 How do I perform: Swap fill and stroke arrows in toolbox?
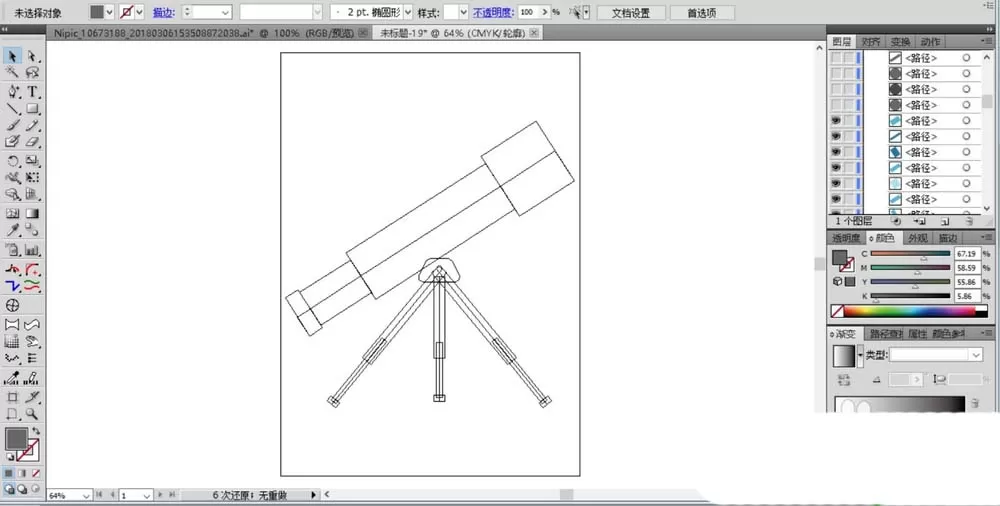[x=36, y=431]
